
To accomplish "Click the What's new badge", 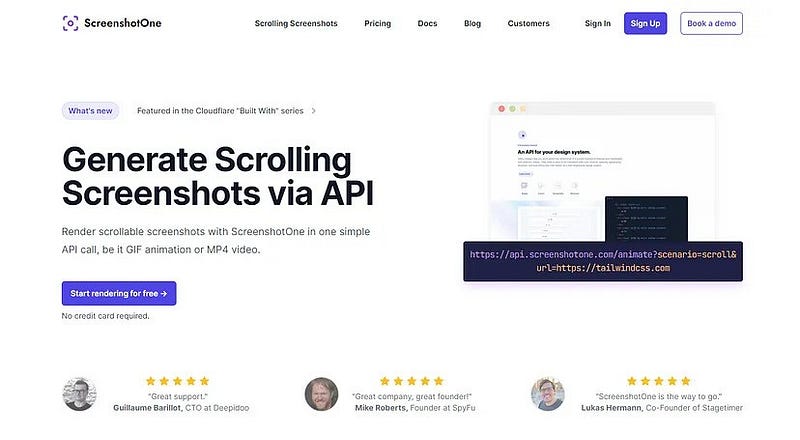I will pyautogui.click(x=90, y=111).
